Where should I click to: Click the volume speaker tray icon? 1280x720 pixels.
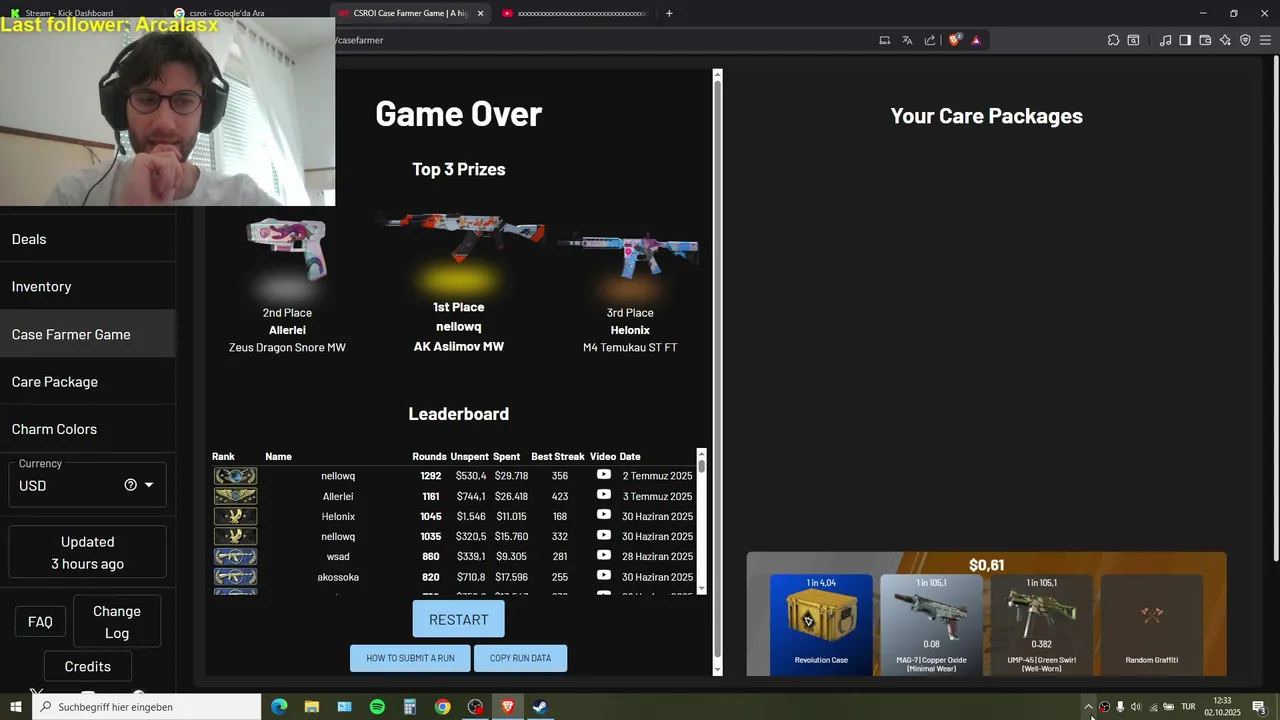point(1135,707)
